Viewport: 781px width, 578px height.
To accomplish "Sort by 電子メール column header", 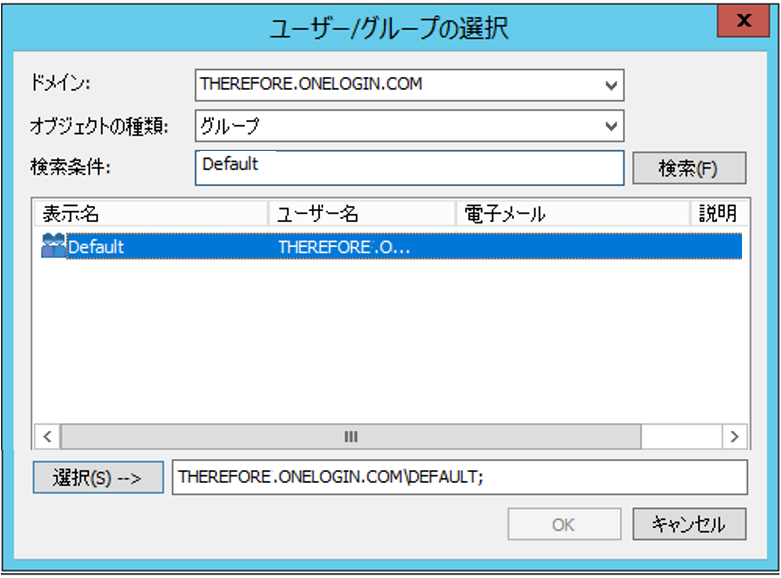I will [573, 214].
